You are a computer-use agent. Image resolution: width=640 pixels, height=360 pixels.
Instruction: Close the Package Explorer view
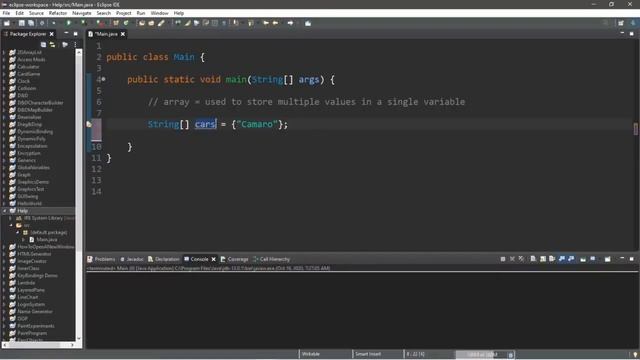(x=51, y=34)
